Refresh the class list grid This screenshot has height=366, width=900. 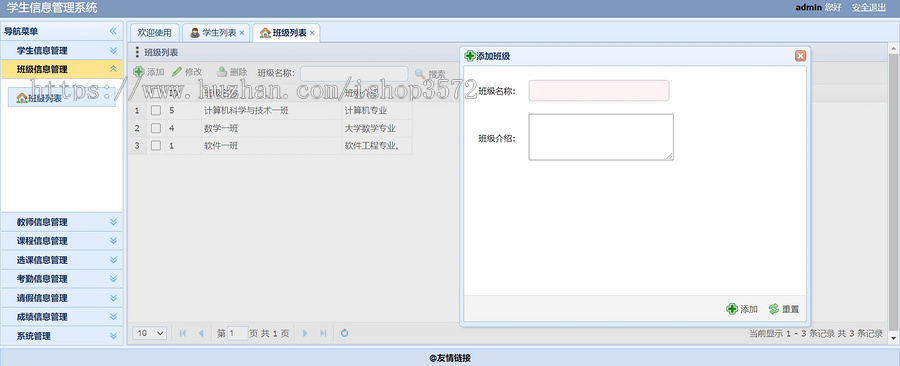pos(344,333)
